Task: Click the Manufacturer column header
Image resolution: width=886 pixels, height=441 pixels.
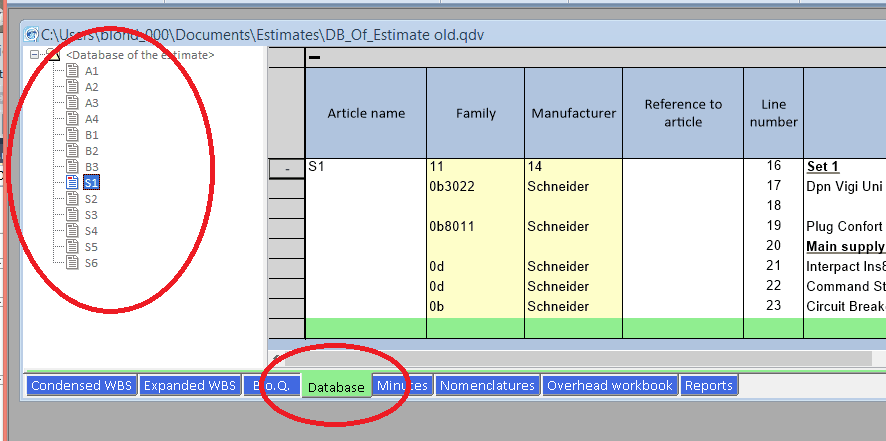Action: 573,113
